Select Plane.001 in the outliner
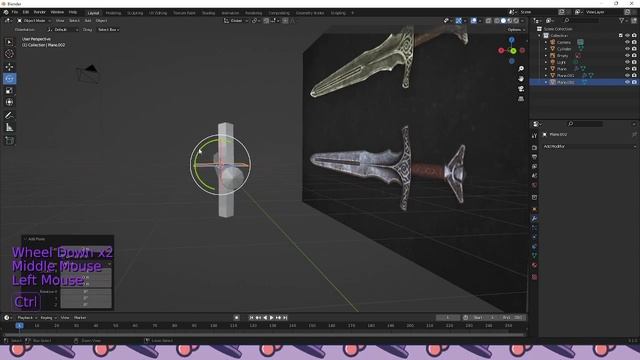 566,76
